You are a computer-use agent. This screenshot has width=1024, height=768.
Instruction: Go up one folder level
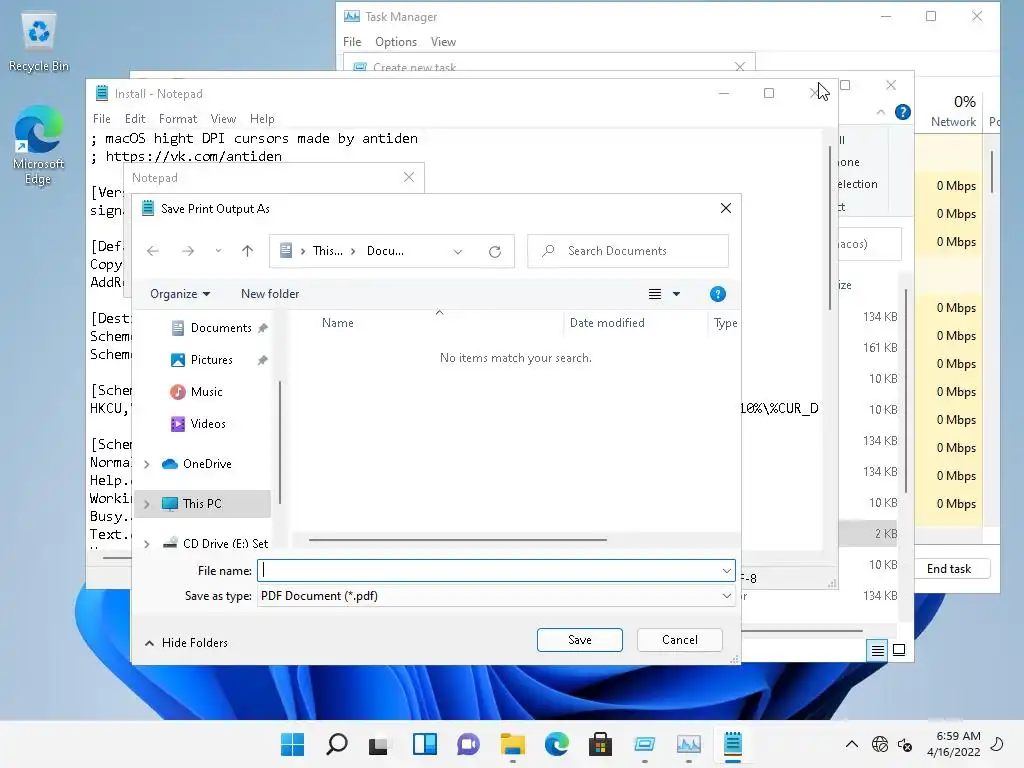[x=248, y=251]
